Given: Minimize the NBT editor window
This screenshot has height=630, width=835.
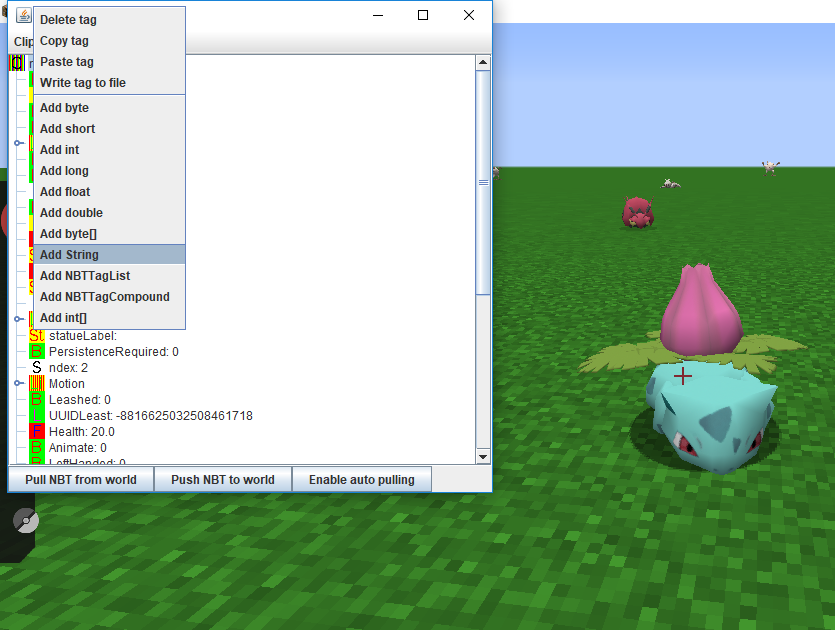Looking at the screenshot, I should pyautogui.click(x=378, y=15).
